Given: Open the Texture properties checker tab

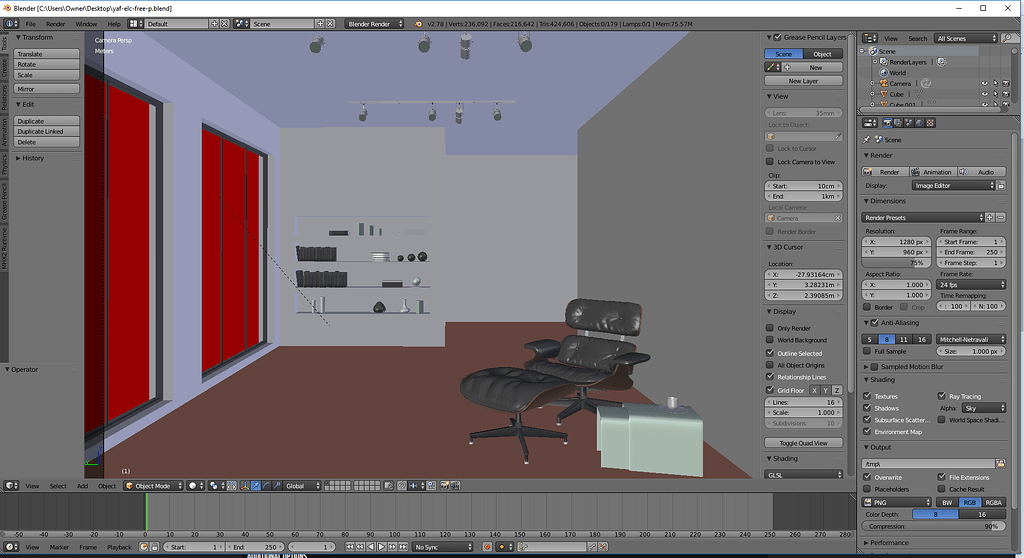Looking at the screenshot, I should [x=931, y=123].
